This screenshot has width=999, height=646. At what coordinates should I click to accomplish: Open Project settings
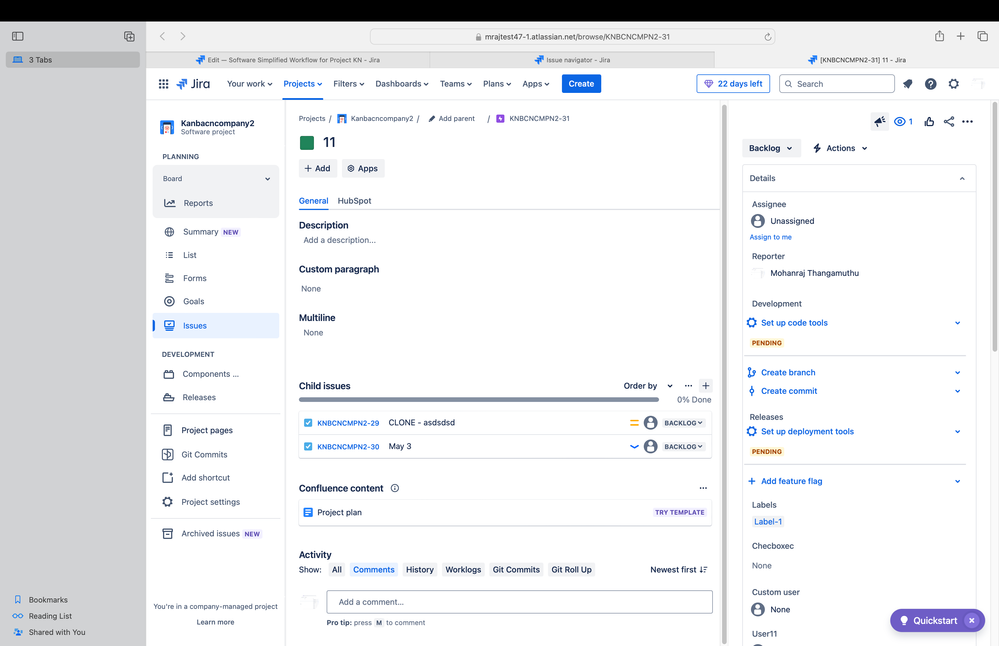(210, 501)
